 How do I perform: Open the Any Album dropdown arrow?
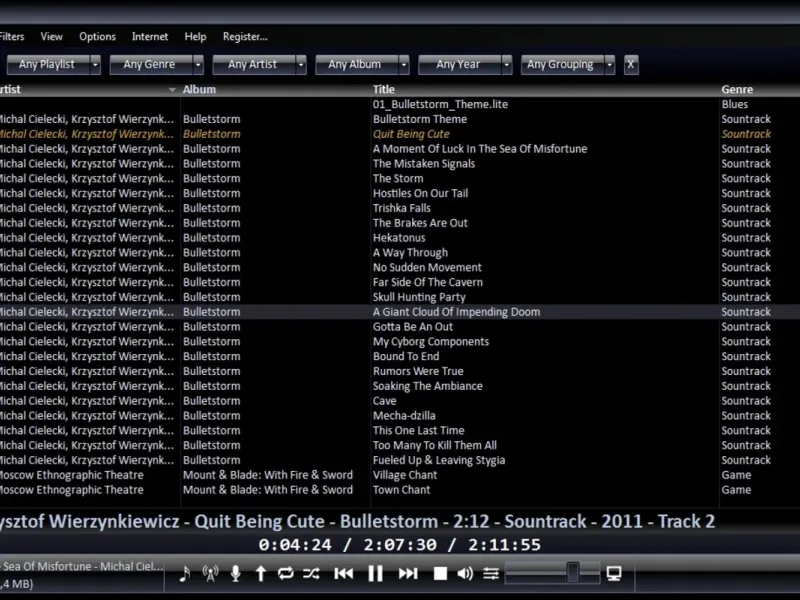tap(404, 65)
